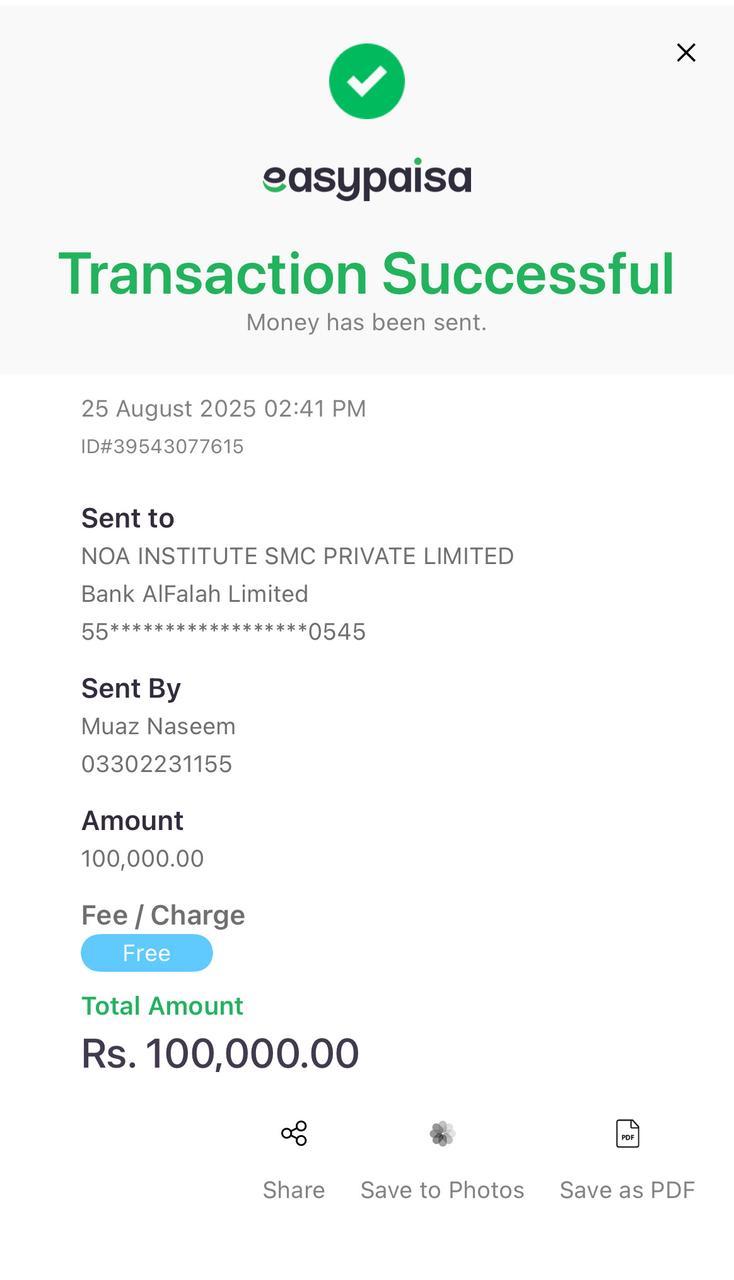Screen dimensions: 734x1280
Task: Click the Transaction Successful heading
Action: pyautogui.click(x=367, y=273)
